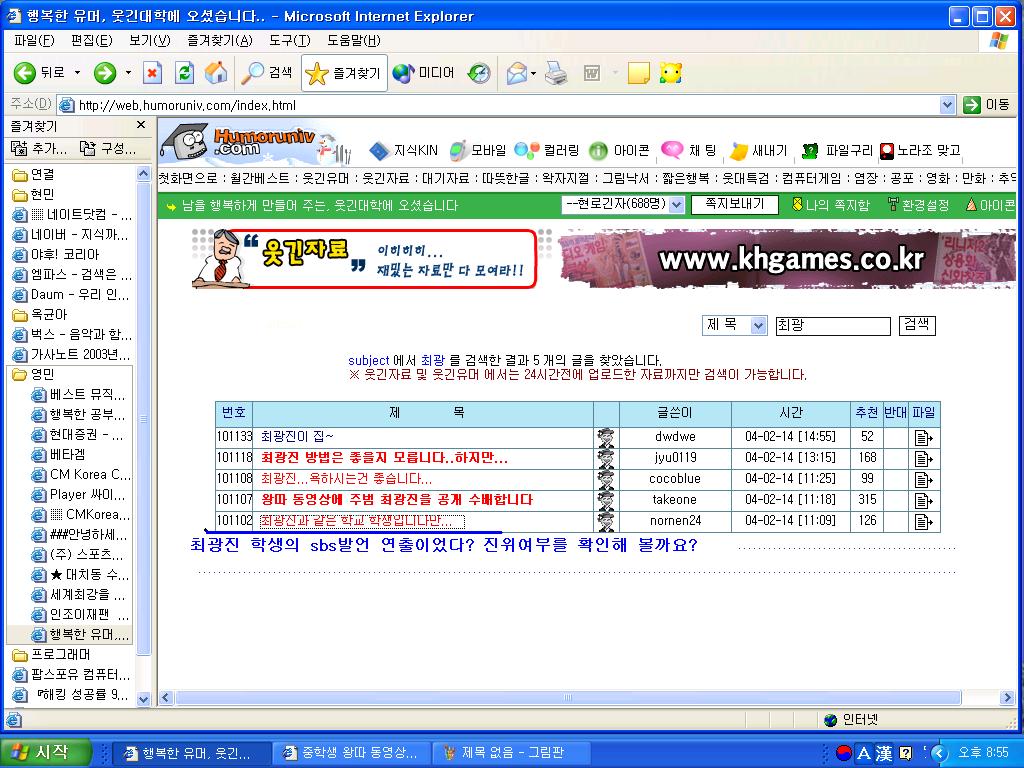Open the 새내기 icon link
Viewport: 1024px width, 768px height.
(760, 151)
